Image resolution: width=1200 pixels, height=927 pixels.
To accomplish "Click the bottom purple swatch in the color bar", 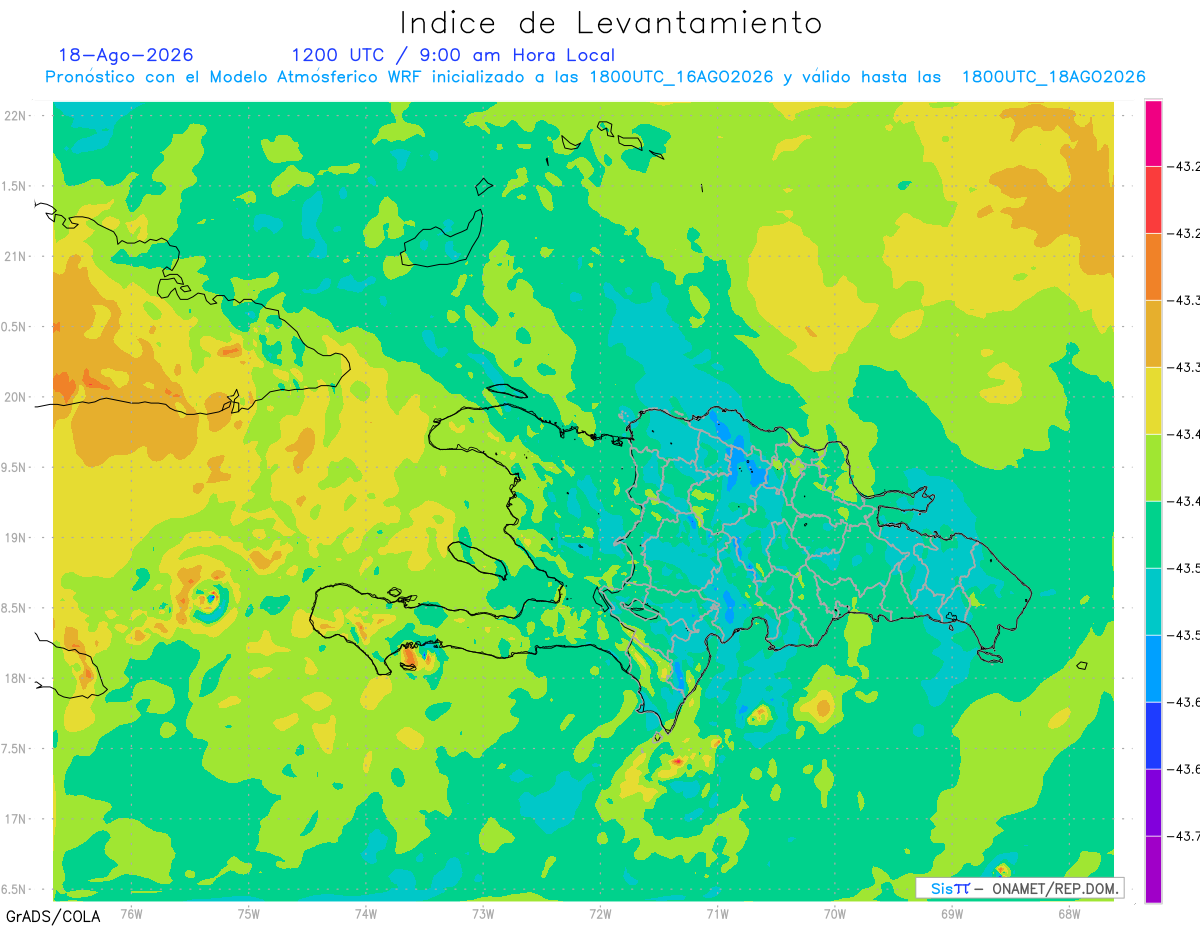I will coord(1153,869).
